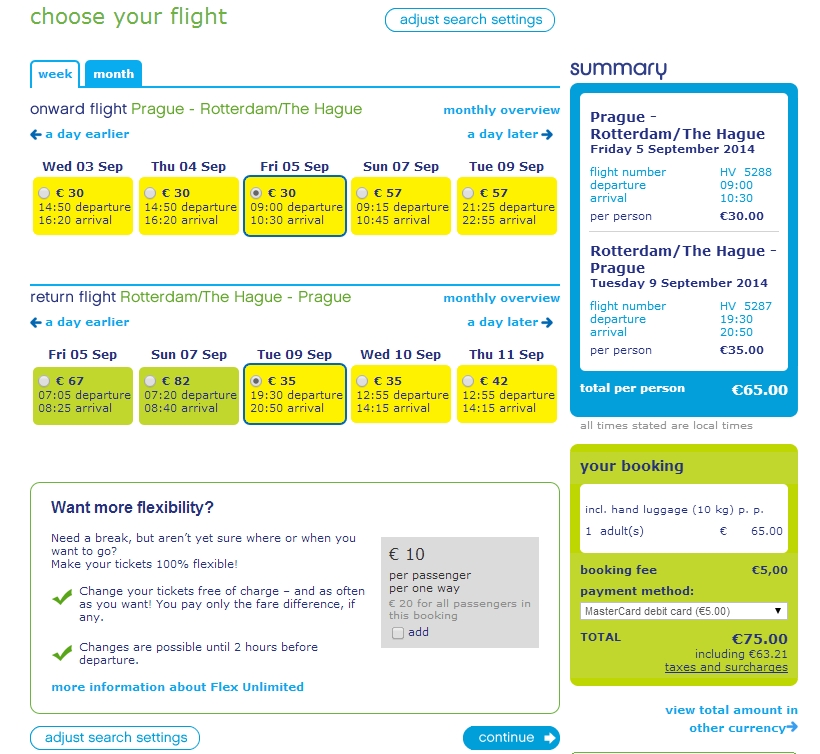The image size is (820, 754).
Task: Open the taxes and surcharges link
Action: click(726, 667)
